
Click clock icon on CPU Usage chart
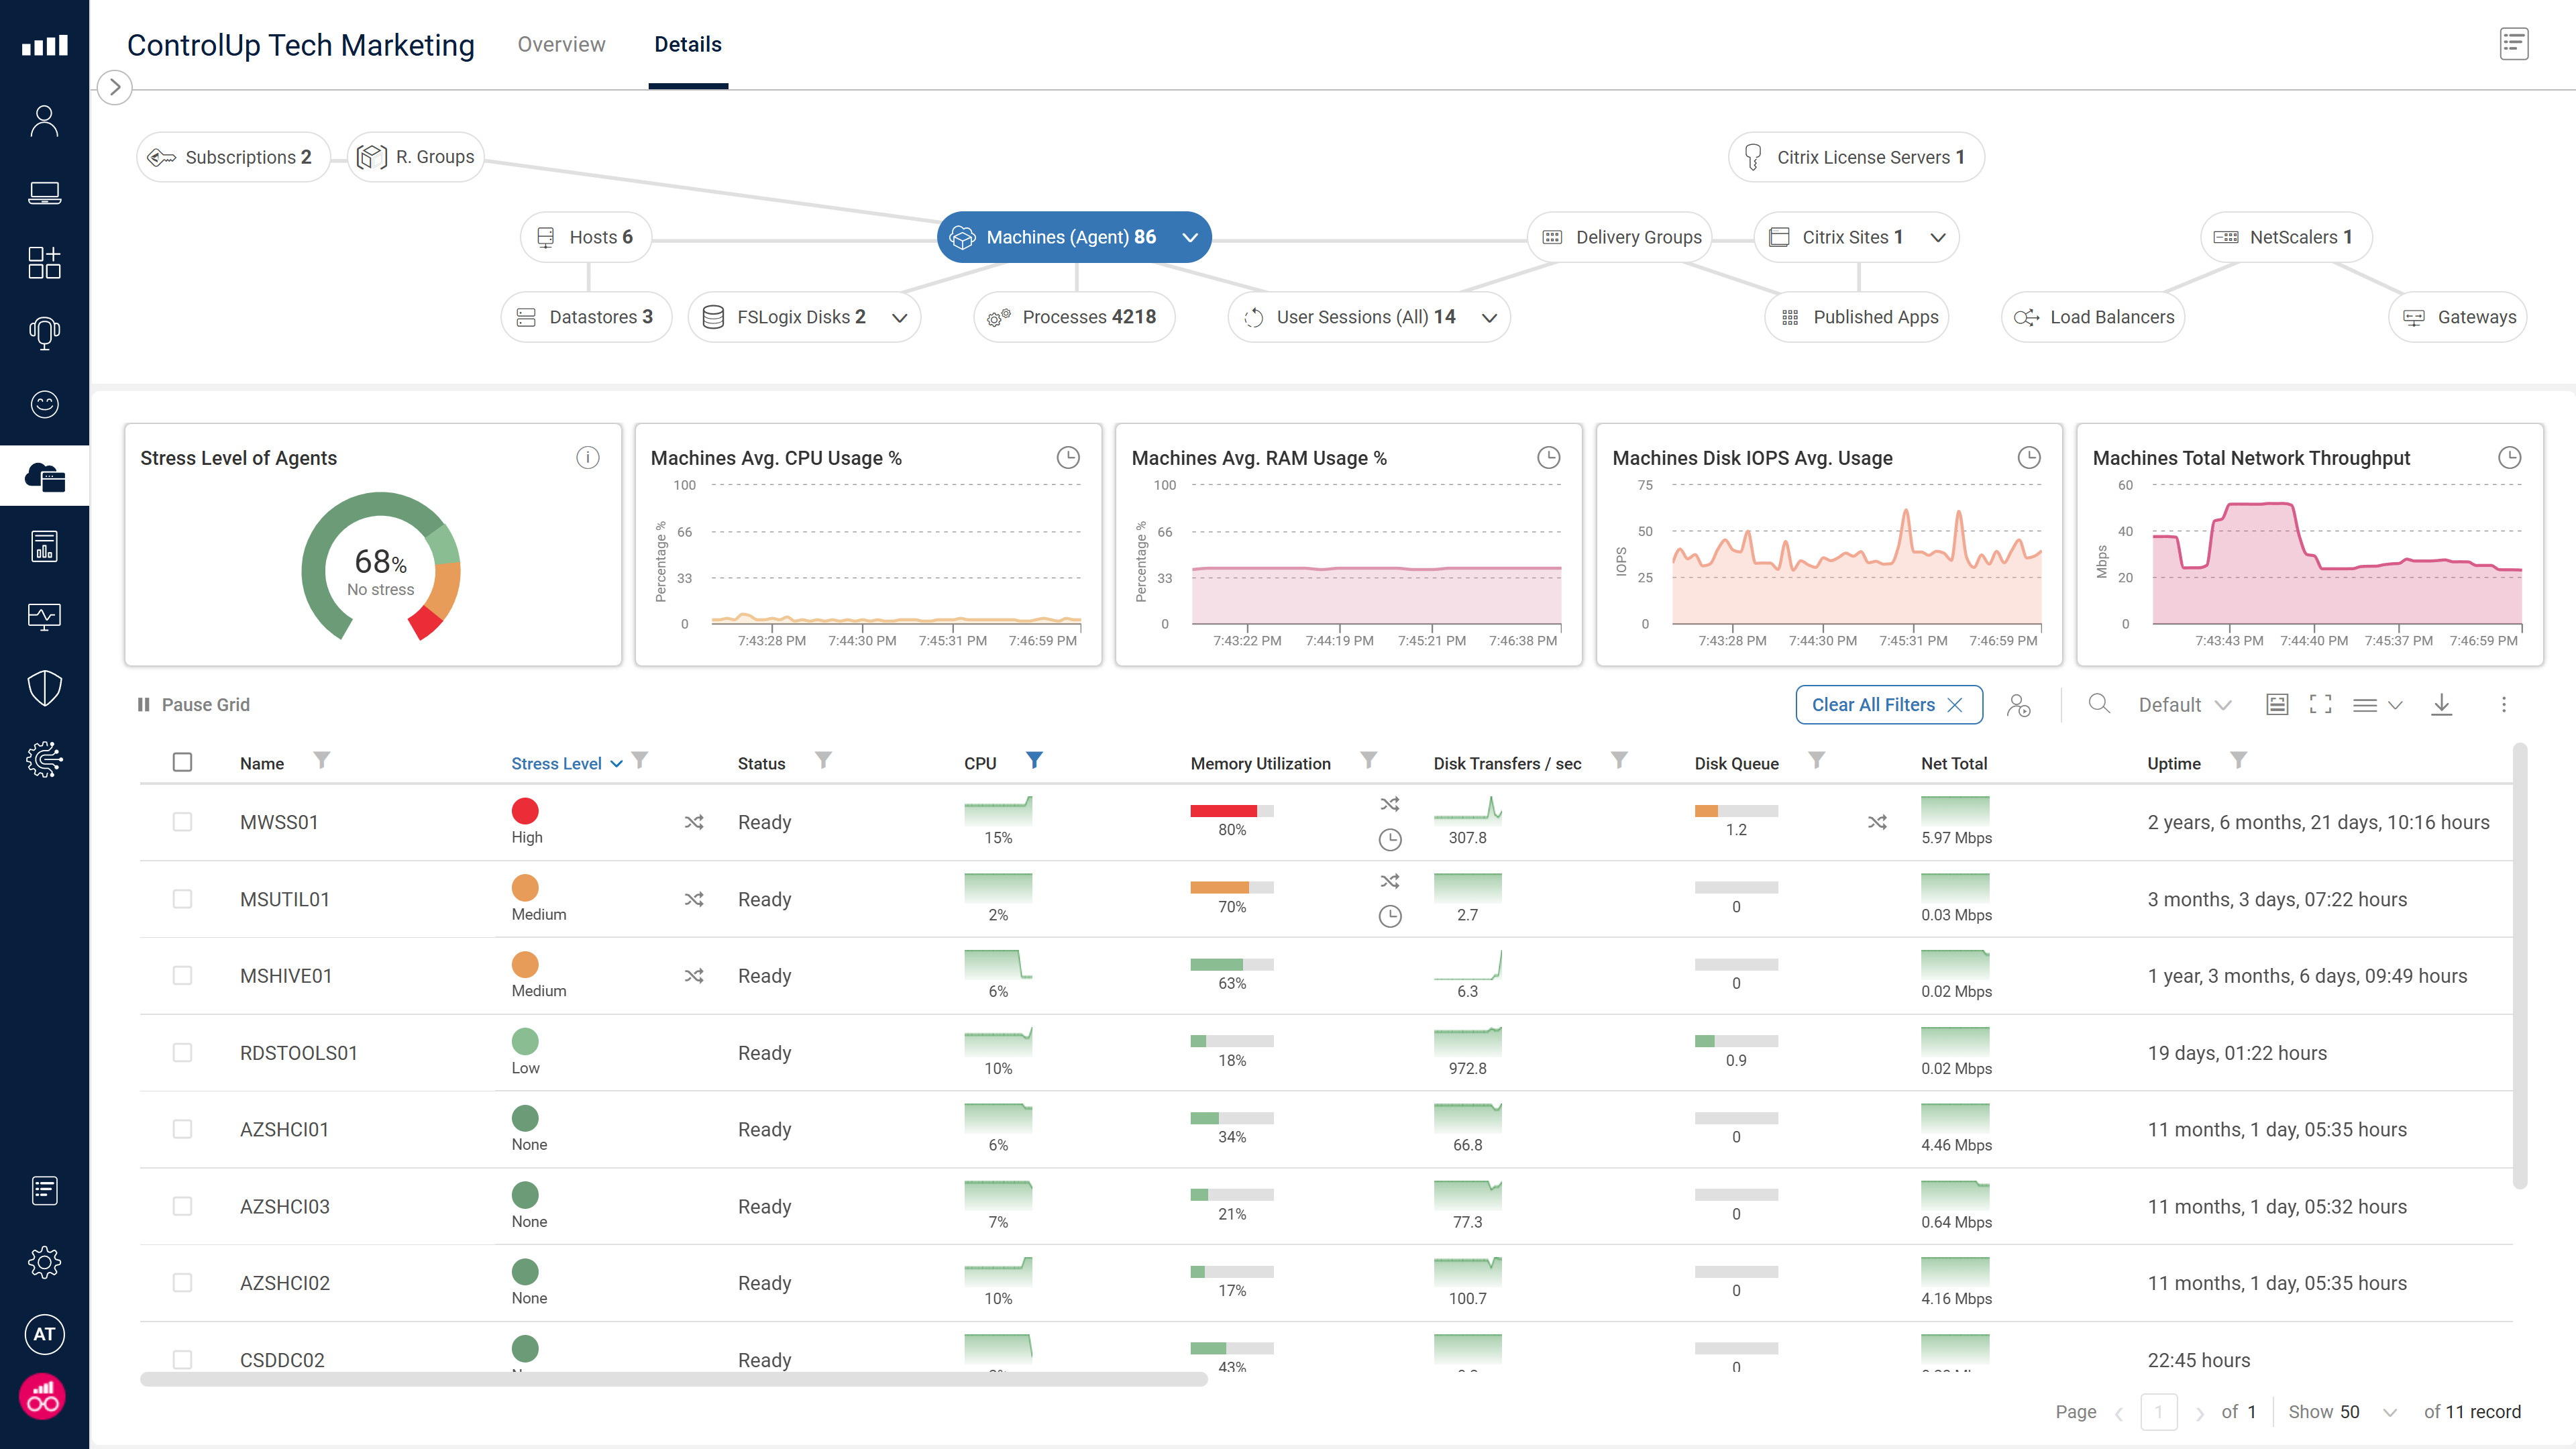1068,457
